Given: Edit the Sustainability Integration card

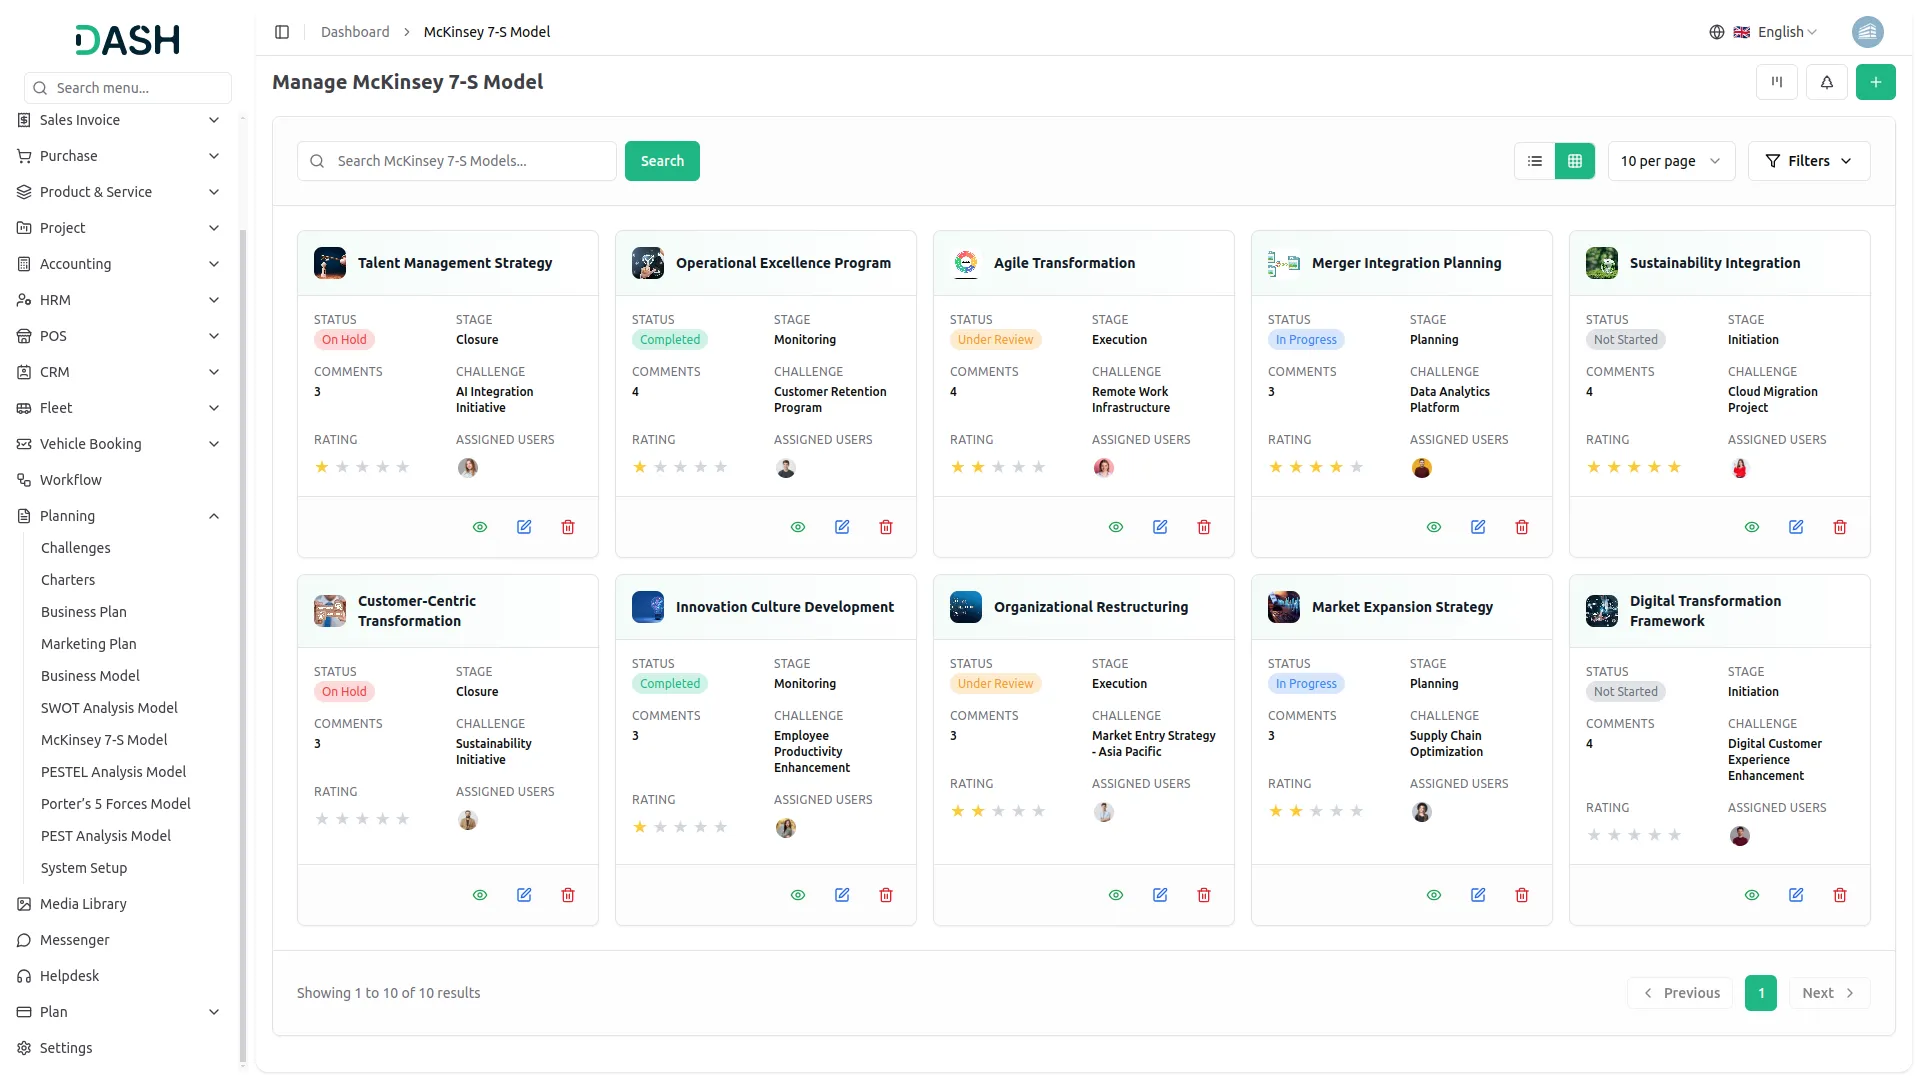Looking at the screenshot, I should (1796, 527).
